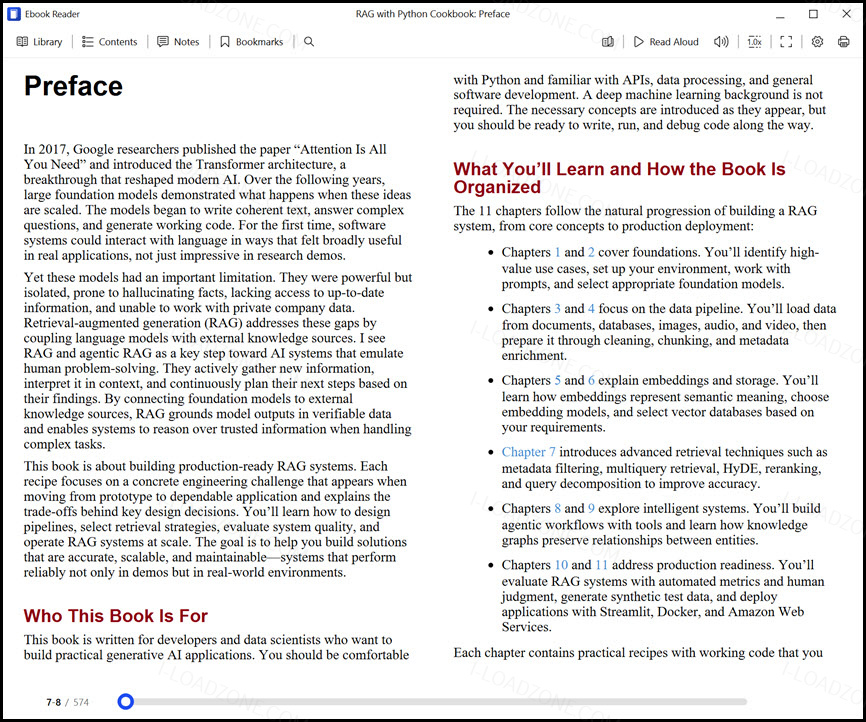Follow the chapter 1 link
This screenshot has width=866, height=722.
[x=557, y=252]
